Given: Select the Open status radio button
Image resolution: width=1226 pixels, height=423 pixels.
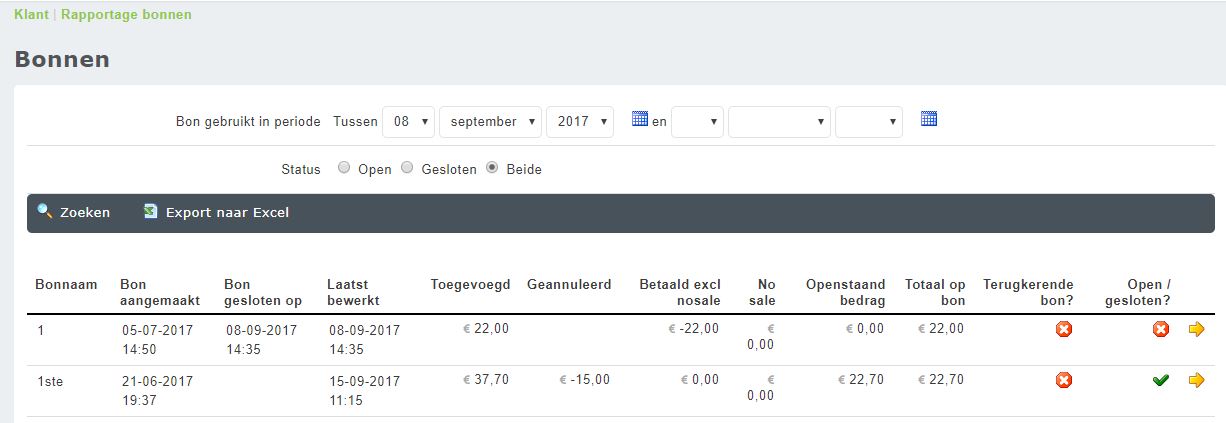Looking at the screenshot, I should point(344,168).
